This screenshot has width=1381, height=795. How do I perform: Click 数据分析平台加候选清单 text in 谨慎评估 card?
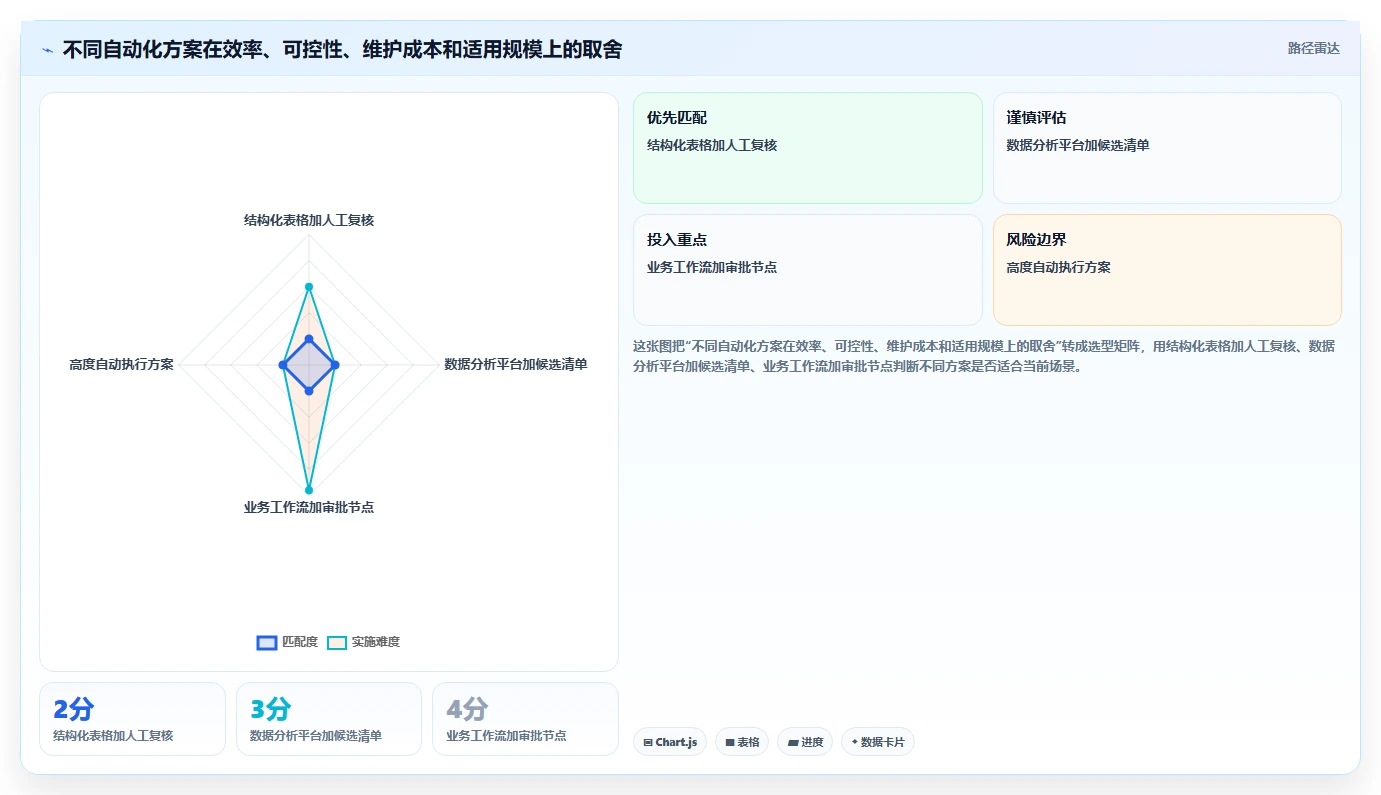tap(1078, 145)
